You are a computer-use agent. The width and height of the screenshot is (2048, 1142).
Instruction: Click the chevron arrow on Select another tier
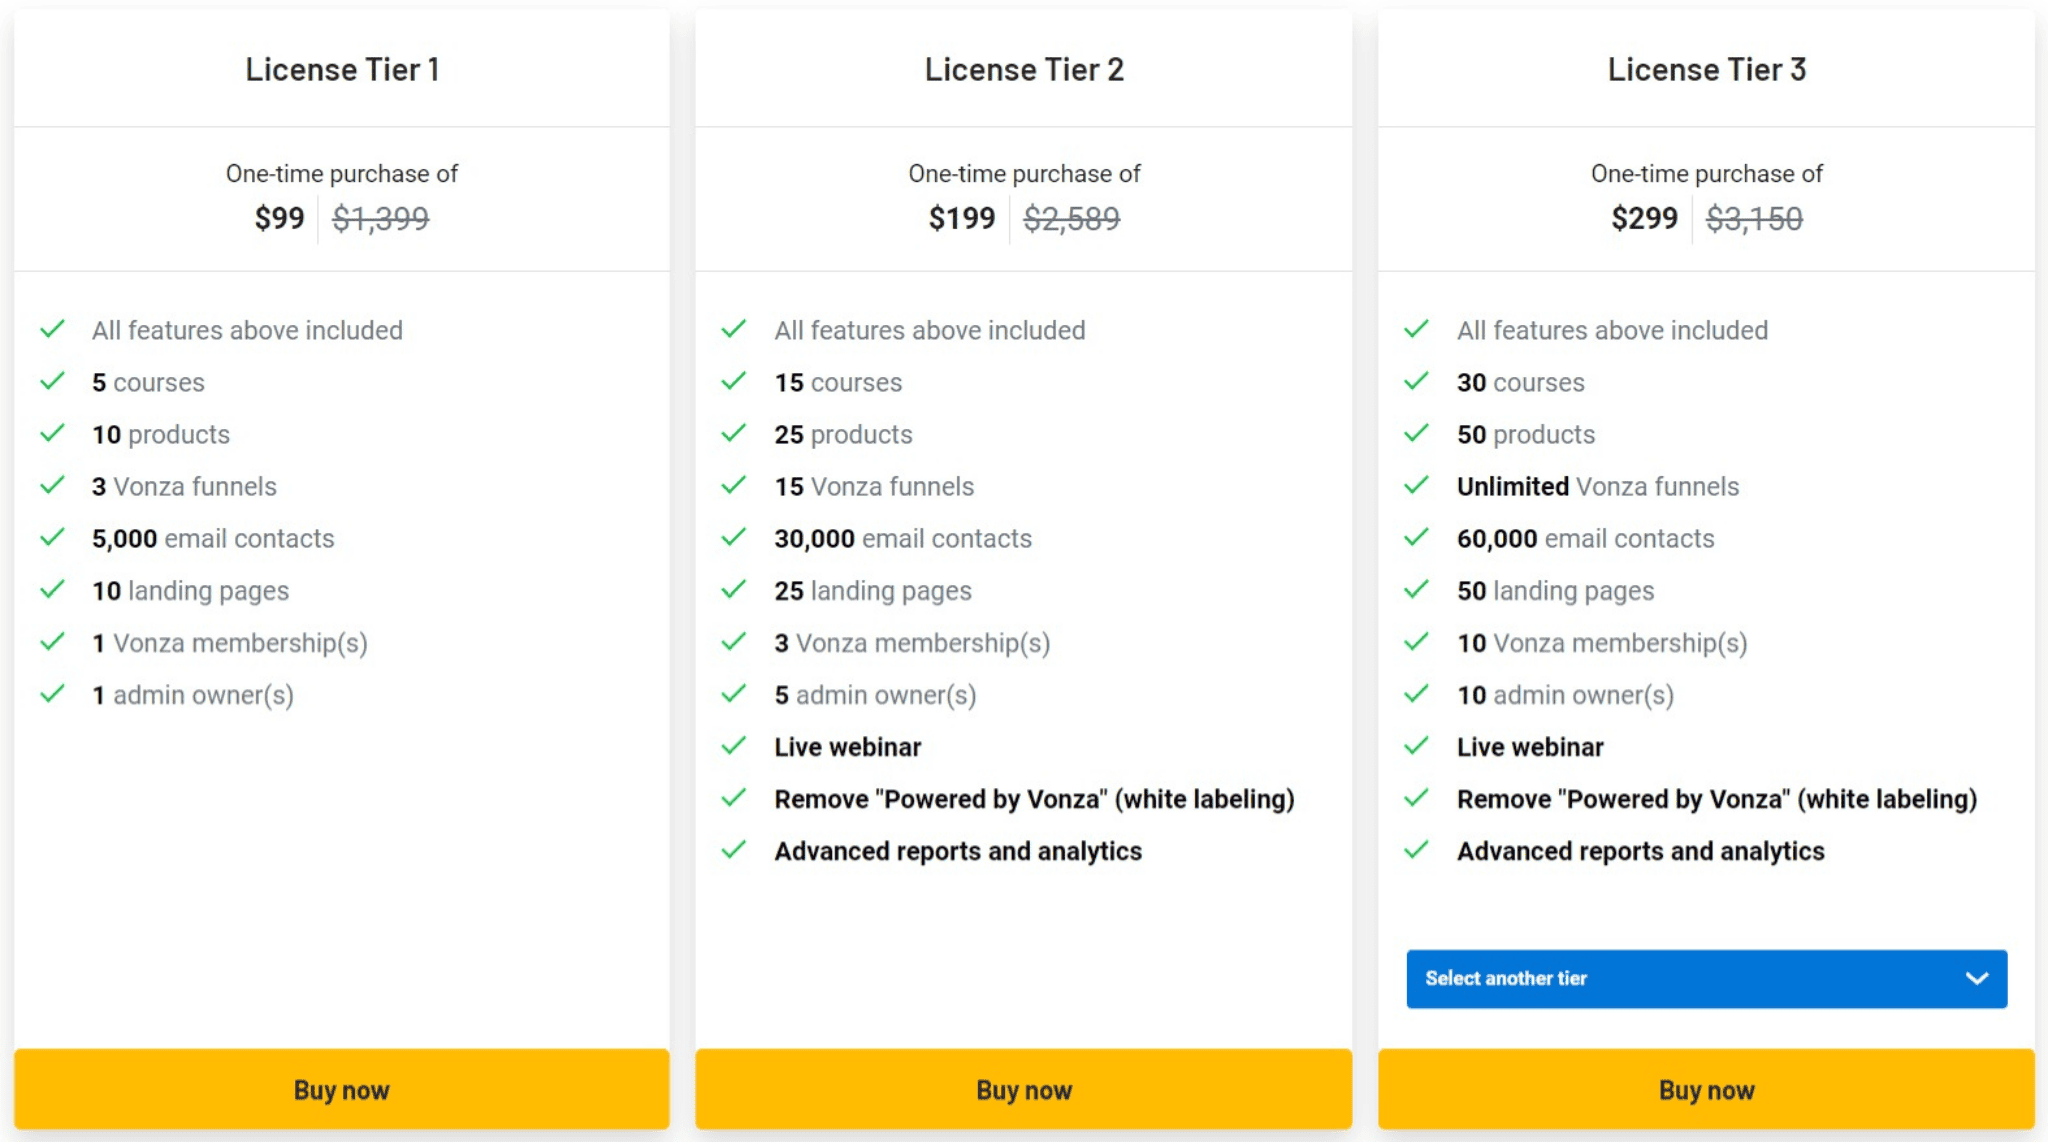pos(1976,978)
